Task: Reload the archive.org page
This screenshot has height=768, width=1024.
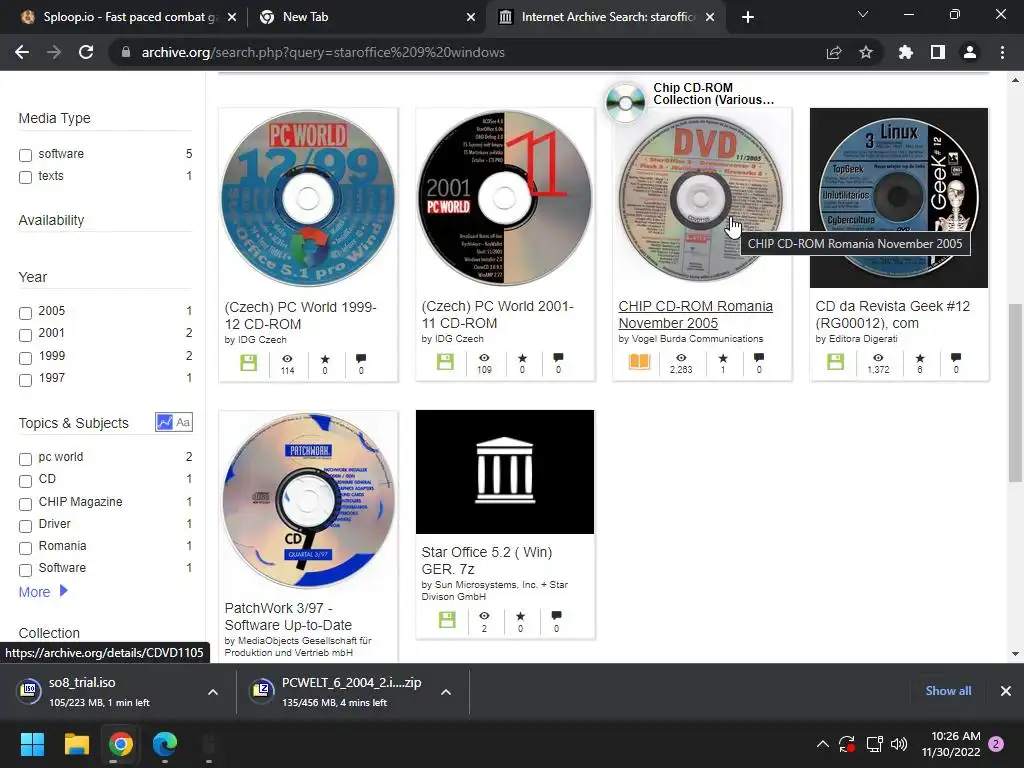Action: point(86,52)
